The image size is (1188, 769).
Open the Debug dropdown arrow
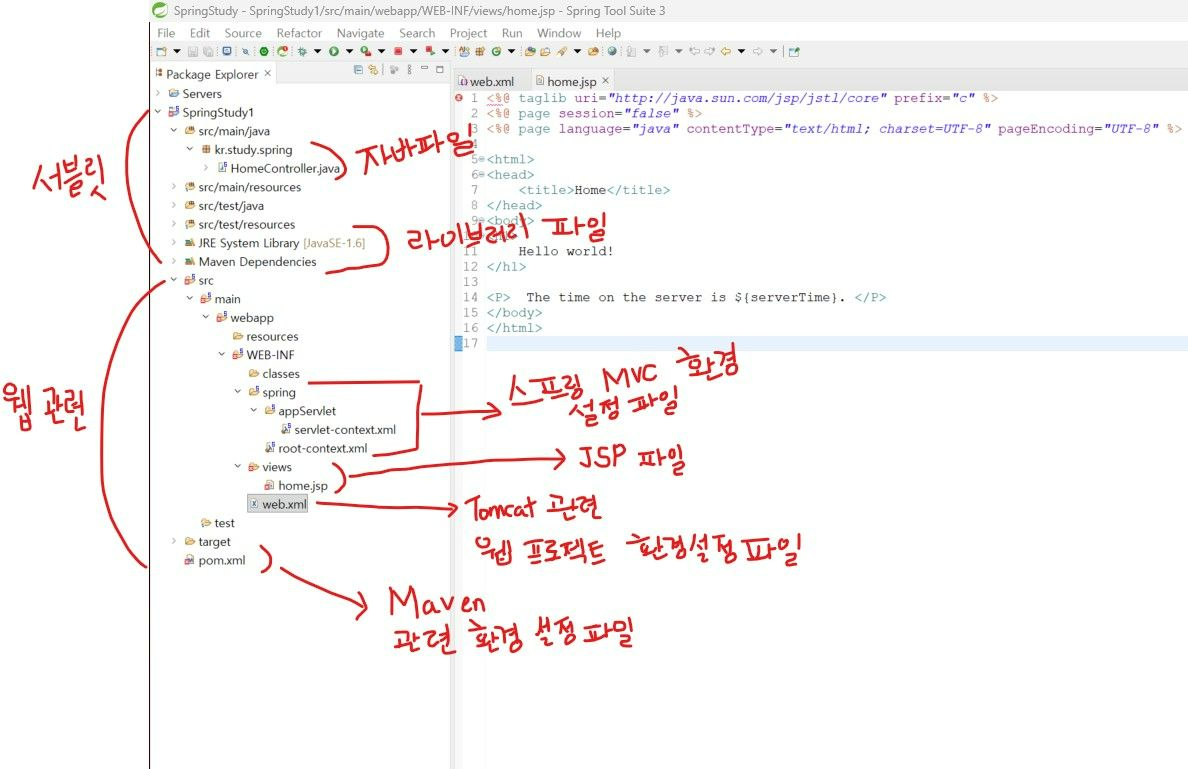(x=317, y=52)
